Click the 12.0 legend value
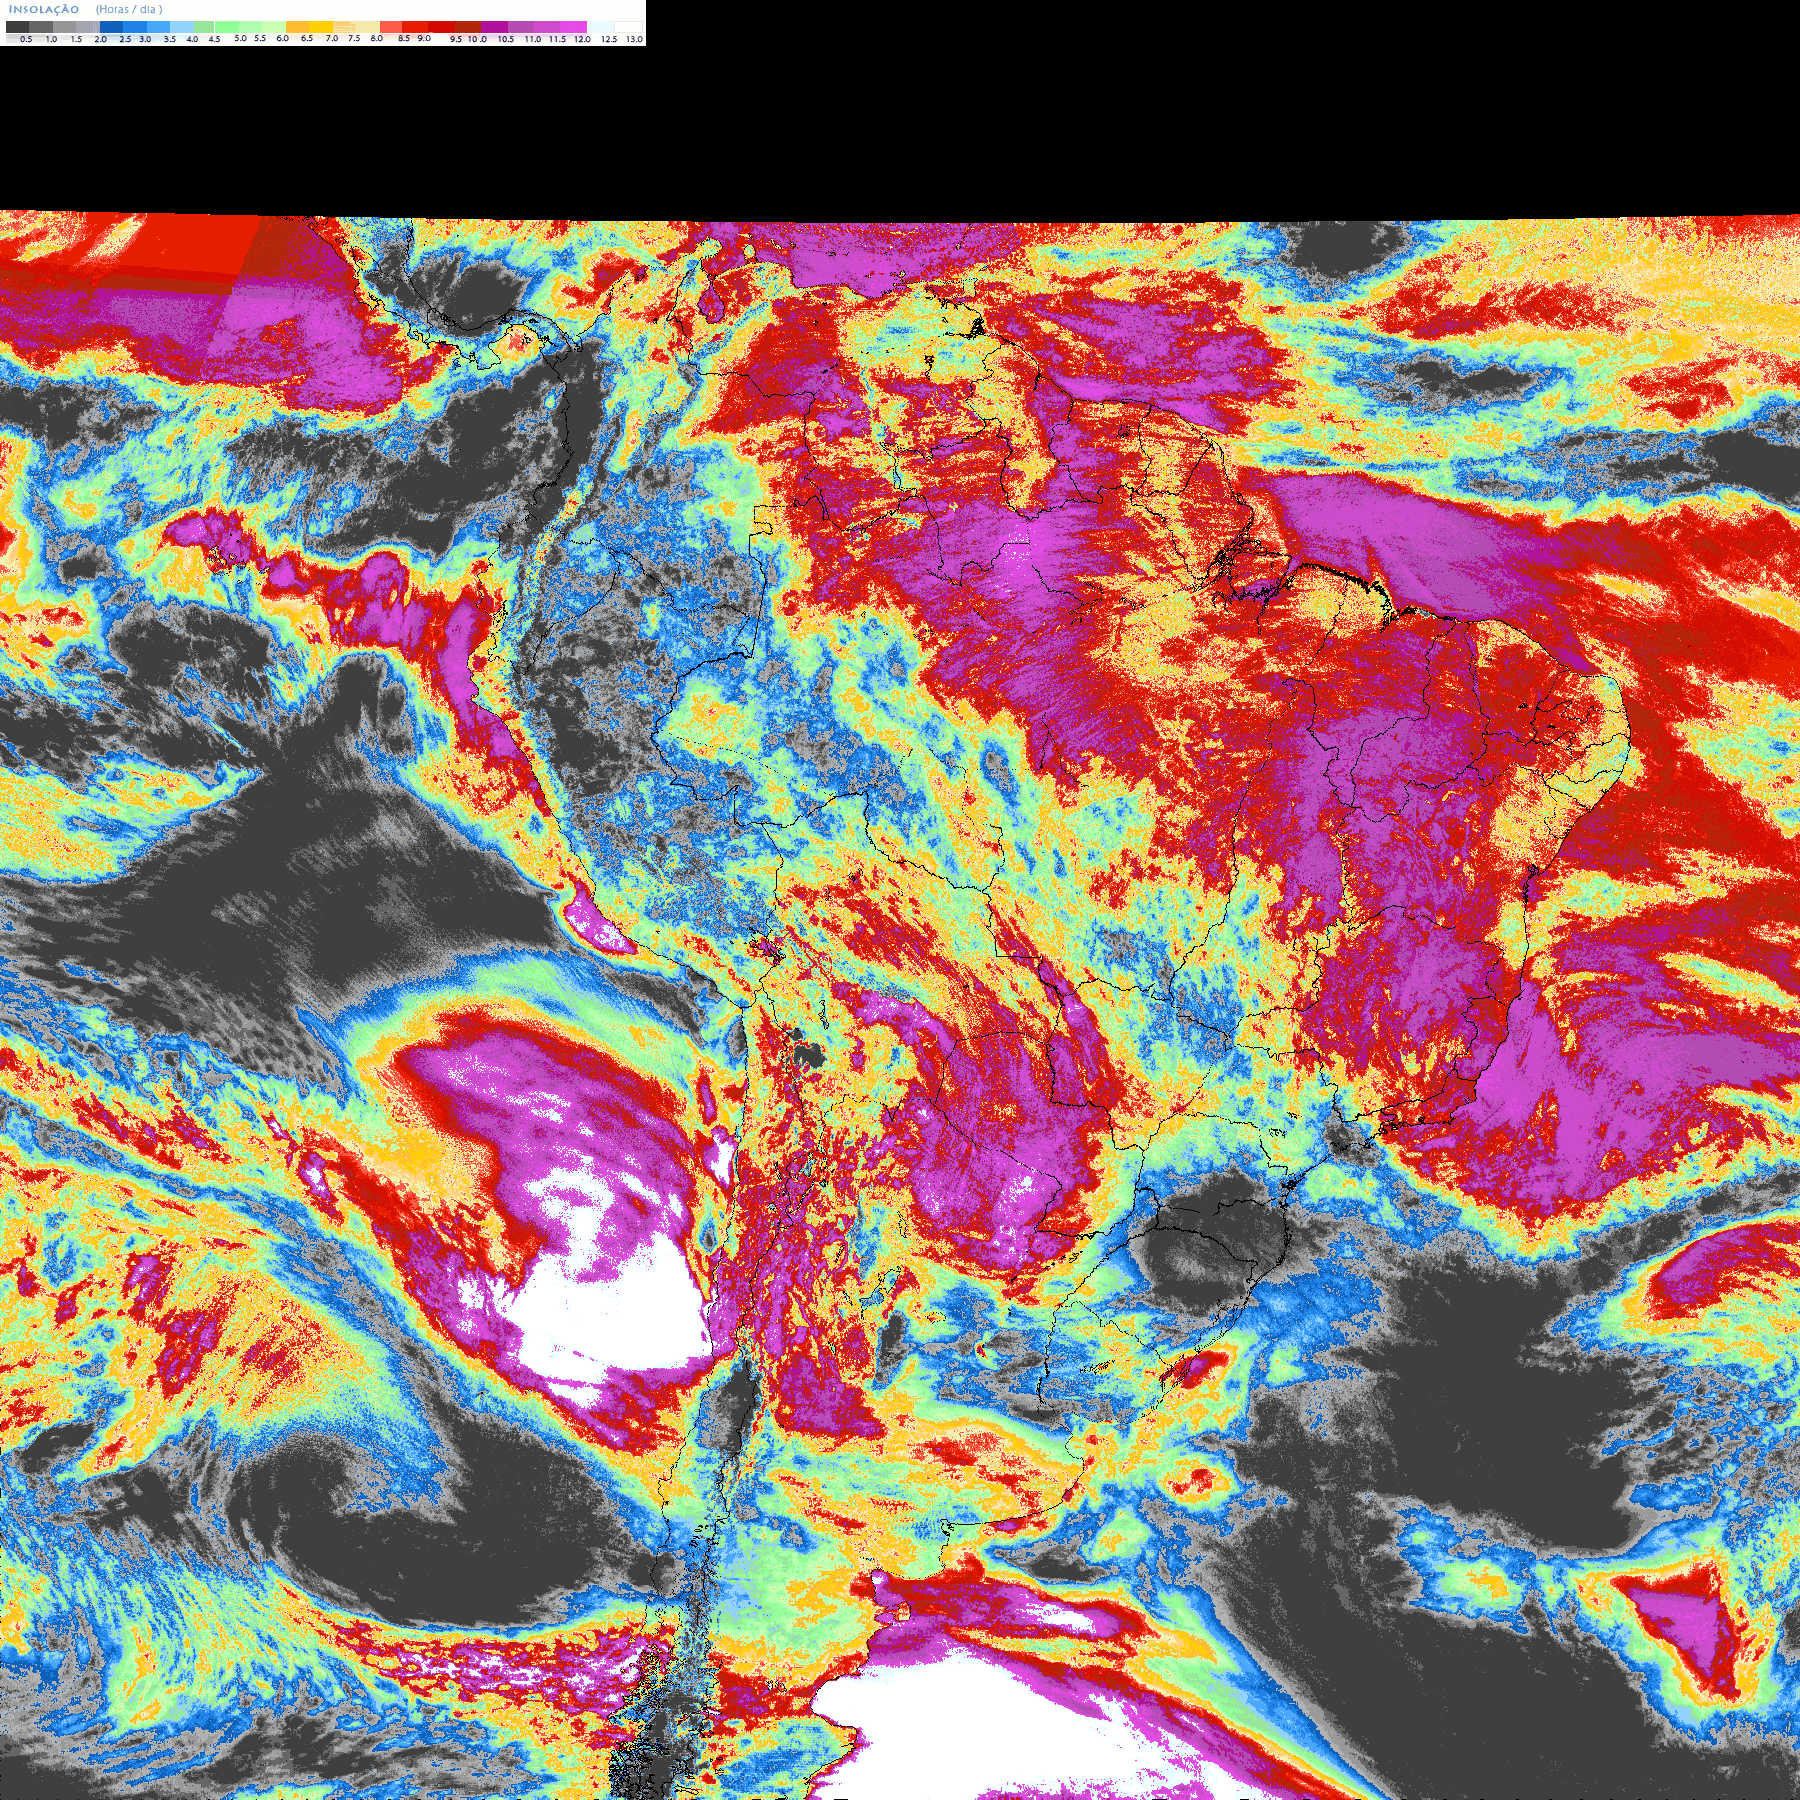 (x=582, y=39)
